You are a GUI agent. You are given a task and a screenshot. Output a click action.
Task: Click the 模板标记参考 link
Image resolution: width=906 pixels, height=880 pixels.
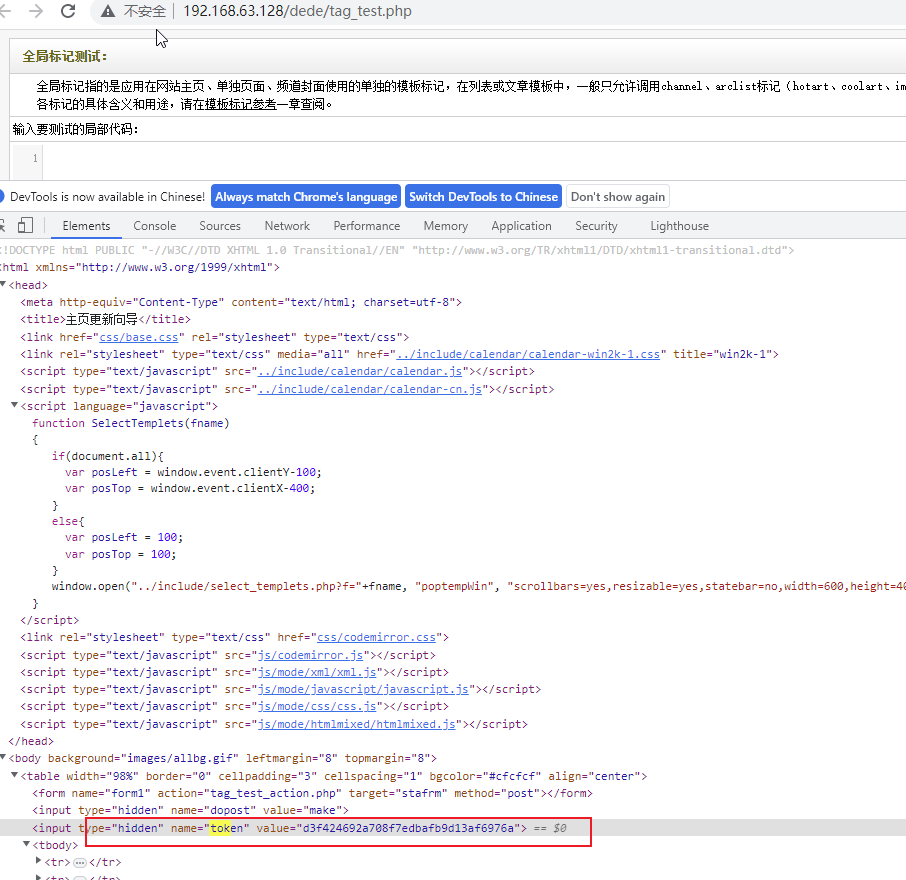click(x=240, y=105)
